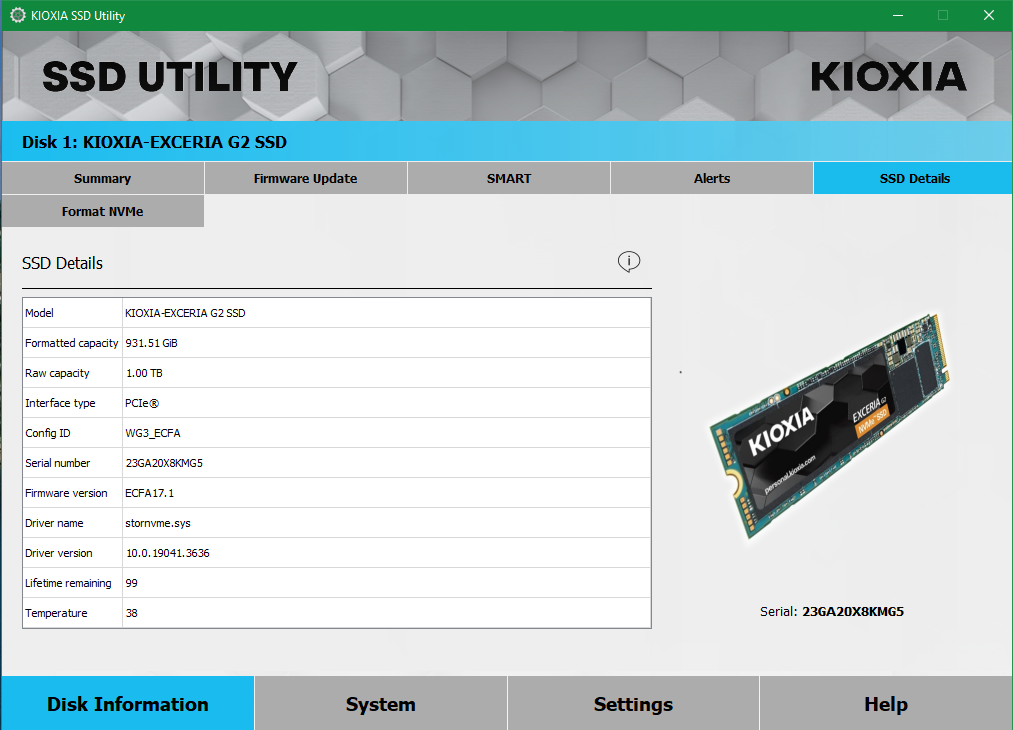The width and height of the screenshot is (1013, 730).
Task: Go to the System section
Action: coord(381,704)
